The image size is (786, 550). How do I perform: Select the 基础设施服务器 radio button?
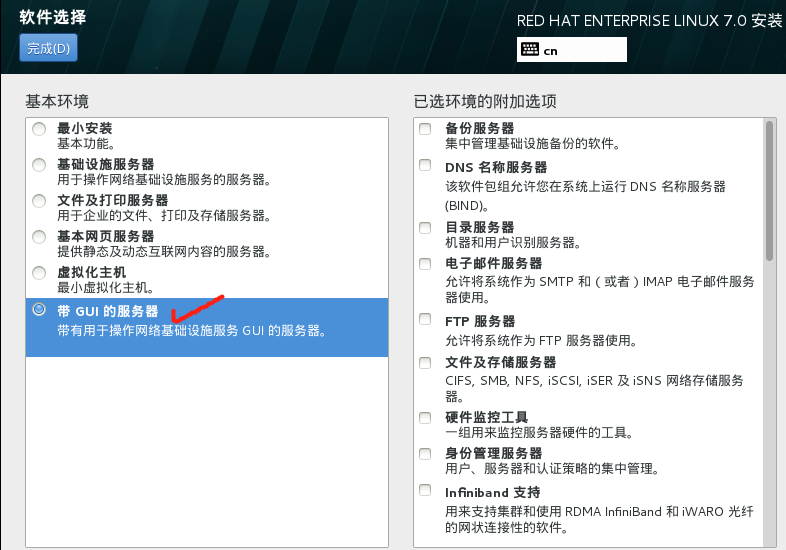click(x=39, y=165)
